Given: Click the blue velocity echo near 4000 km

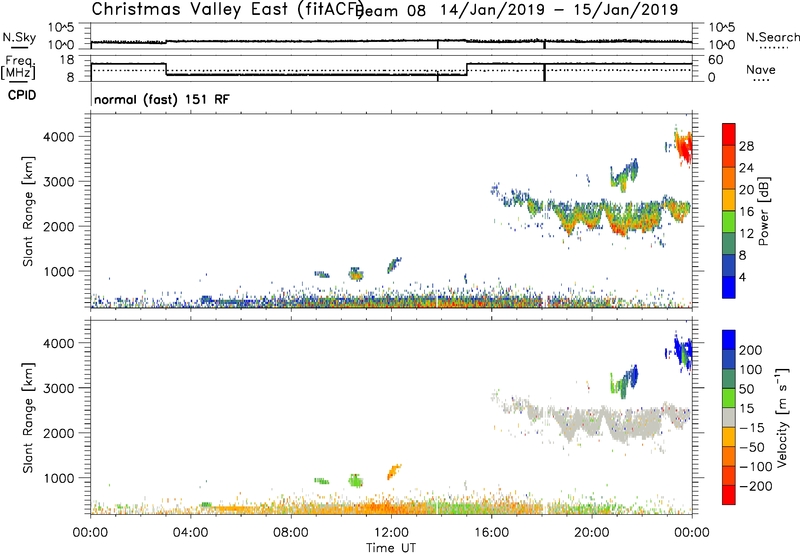Looking at the screenshot, I should (683, 352).
